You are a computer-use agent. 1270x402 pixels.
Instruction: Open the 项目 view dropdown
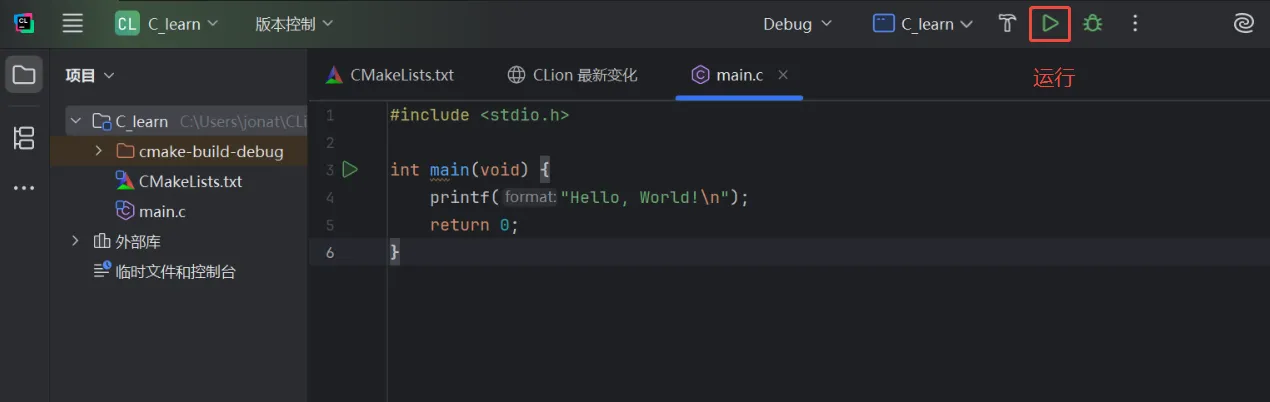point(90,75)
